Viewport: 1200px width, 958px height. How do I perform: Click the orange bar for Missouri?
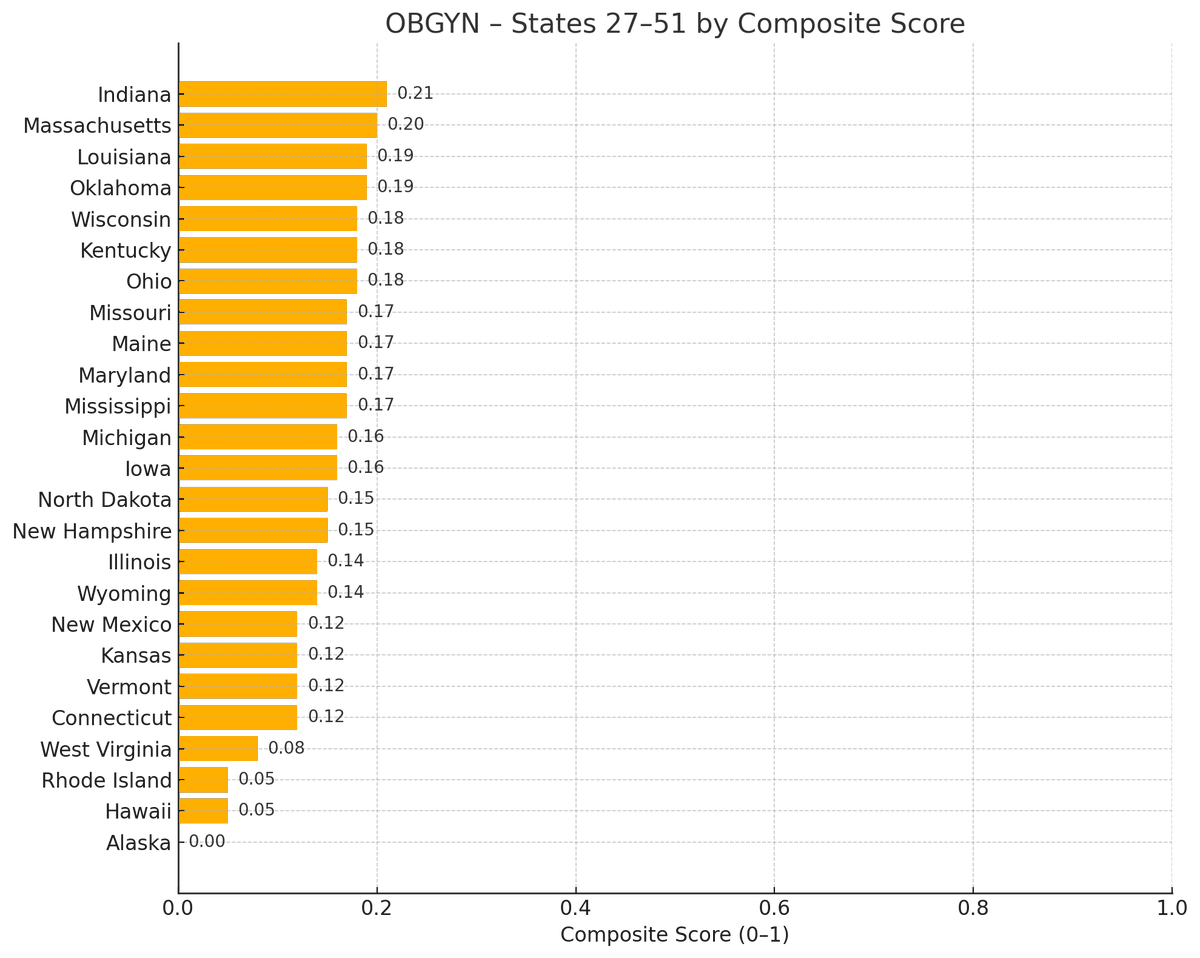263,312
